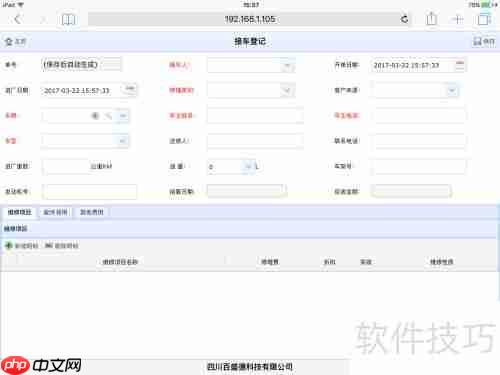500x375 pixels.
Task: Click the company name footer text
Action: click(250, 367)
